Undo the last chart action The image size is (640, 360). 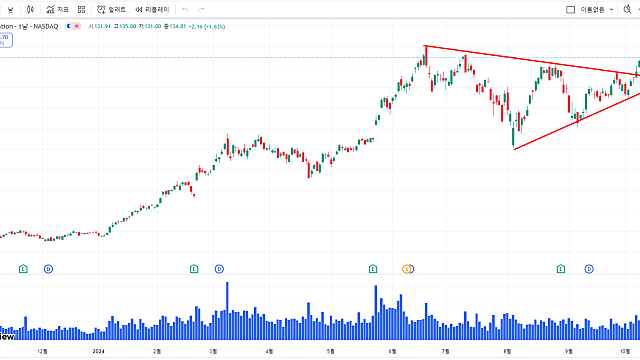[185, 9]
